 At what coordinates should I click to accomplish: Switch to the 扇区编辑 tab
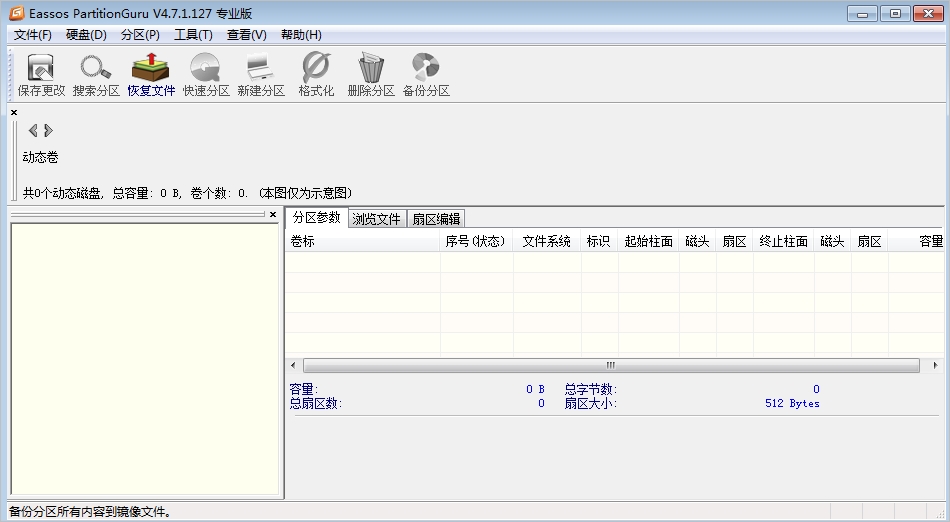(x=436, y=219)
